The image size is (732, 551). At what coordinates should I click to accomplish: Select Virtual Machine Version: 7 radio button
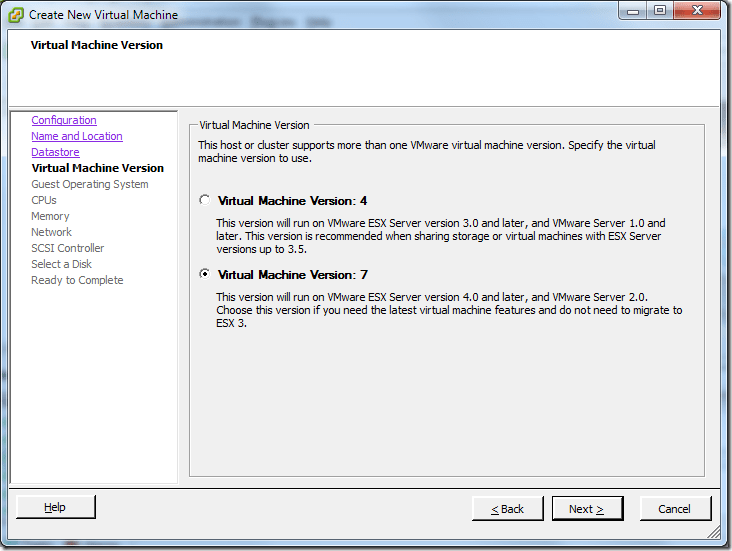(x=204, y=274)
